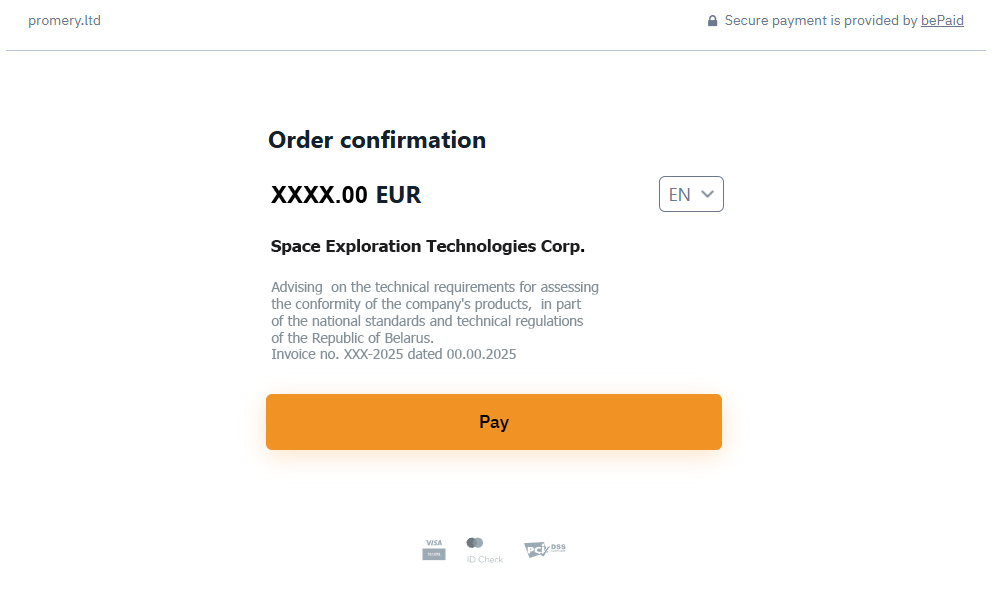Image resolution: width=996 pixels, height=601 pixels.
Task: Click the secure payment lock icon
Action: (x=713, y=21)
